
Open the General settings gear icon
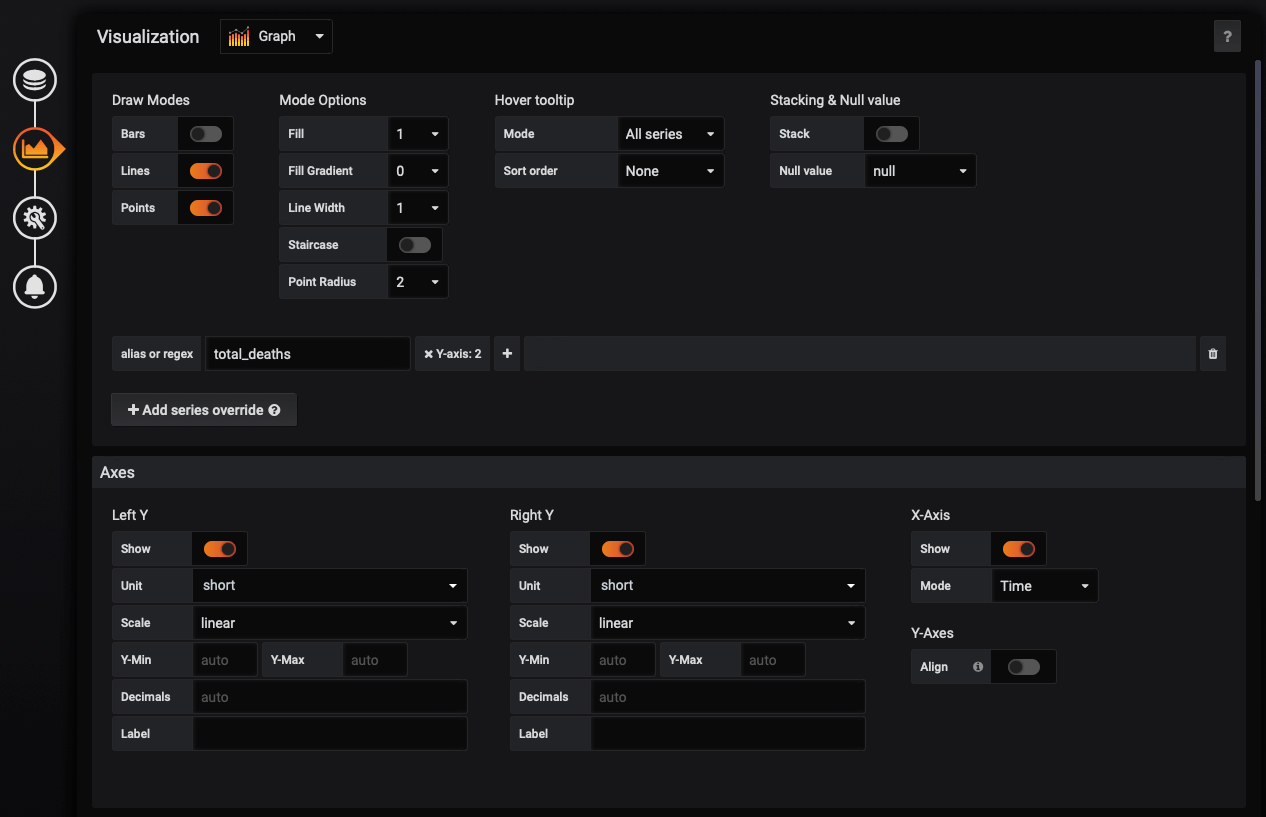(x=35, y=218)
